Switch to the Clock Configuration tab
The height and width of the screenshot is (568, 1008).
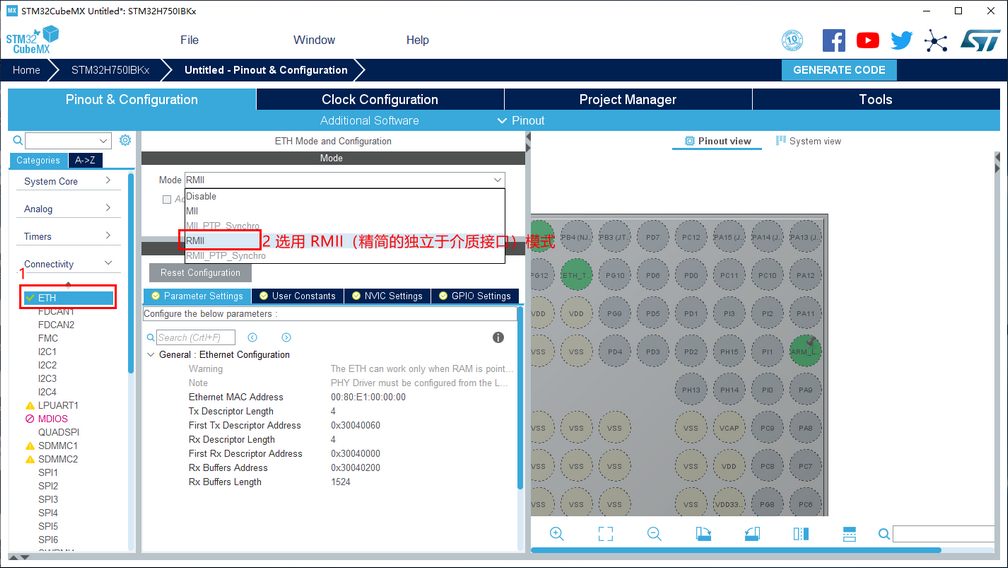[x=380, y=99]
